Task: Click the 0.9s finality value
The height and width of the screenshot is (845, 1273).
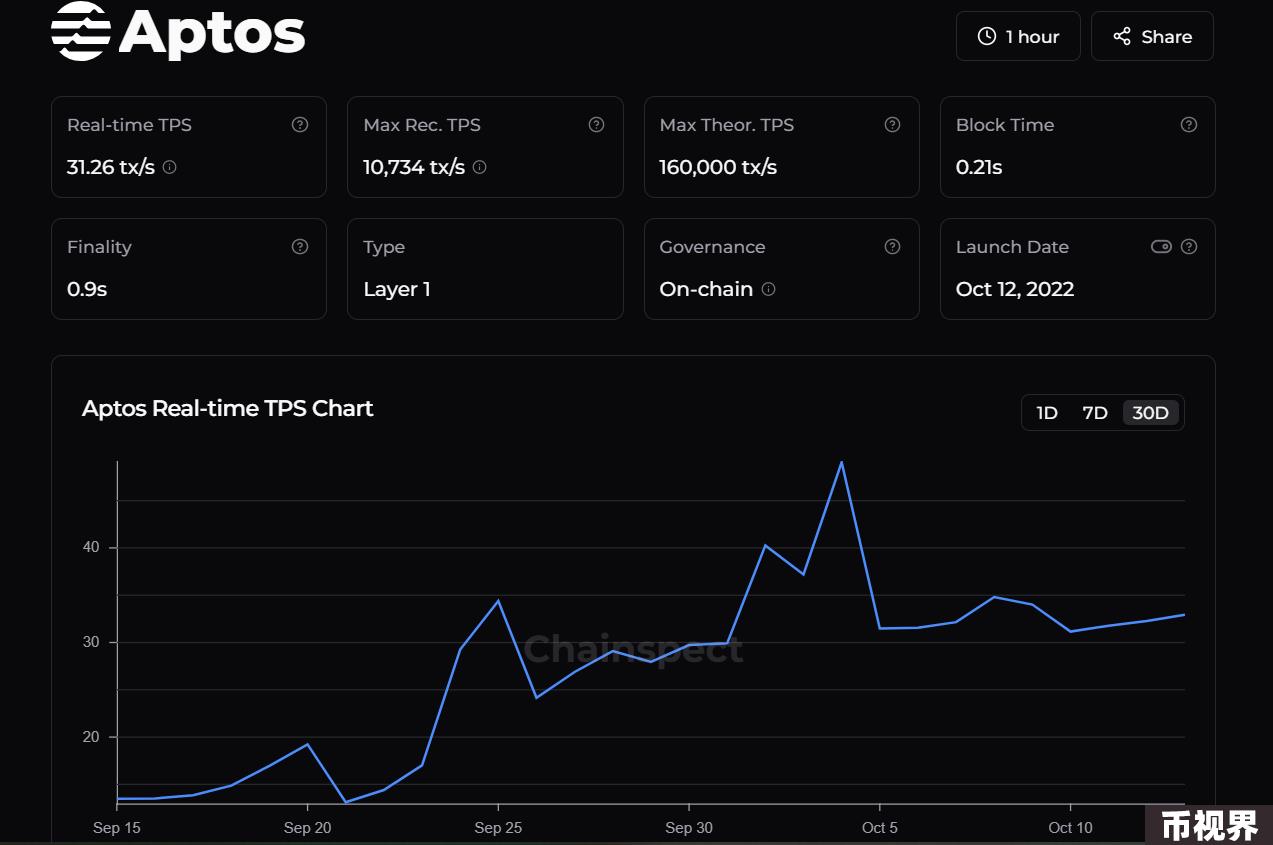Action: (87, 289)
